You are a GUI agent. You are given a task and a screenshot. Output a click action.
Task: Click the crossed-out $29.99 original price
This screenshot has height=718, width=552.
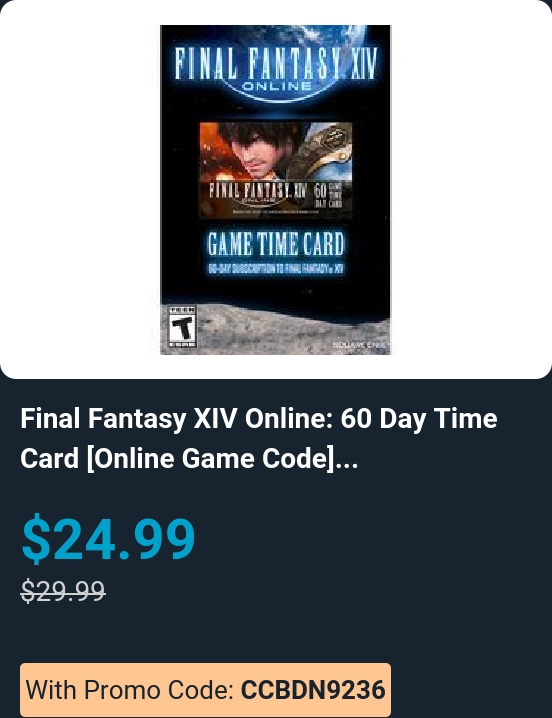(x=63, y=591)
